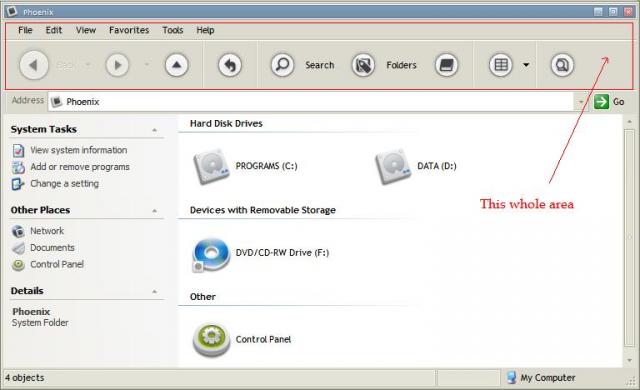Click the Phoenix title bar icon
This screenshot has height=390, width=640.
click(12, 11)
